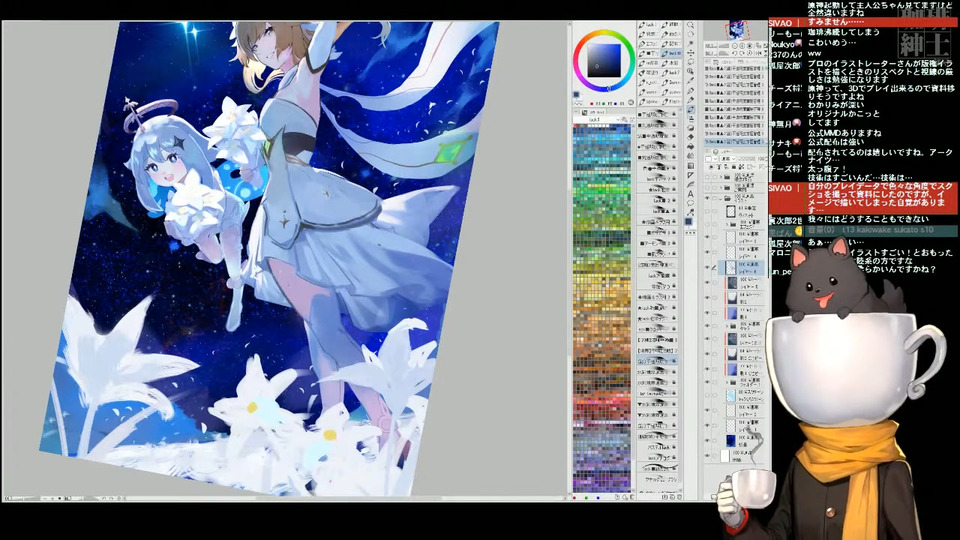Click Navigator rotate right icon
The width and height of the screenshot is (960, 540).
pyautogui.click(x=742, y=53)
